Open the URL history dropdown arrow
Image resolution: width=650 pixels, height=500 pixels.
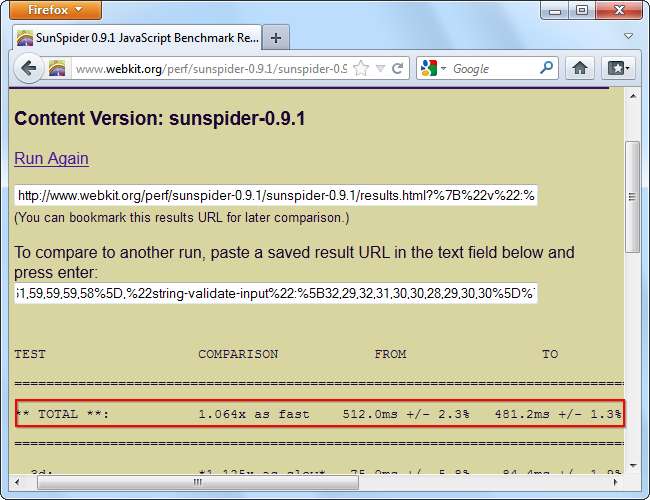tap(380, 68)
